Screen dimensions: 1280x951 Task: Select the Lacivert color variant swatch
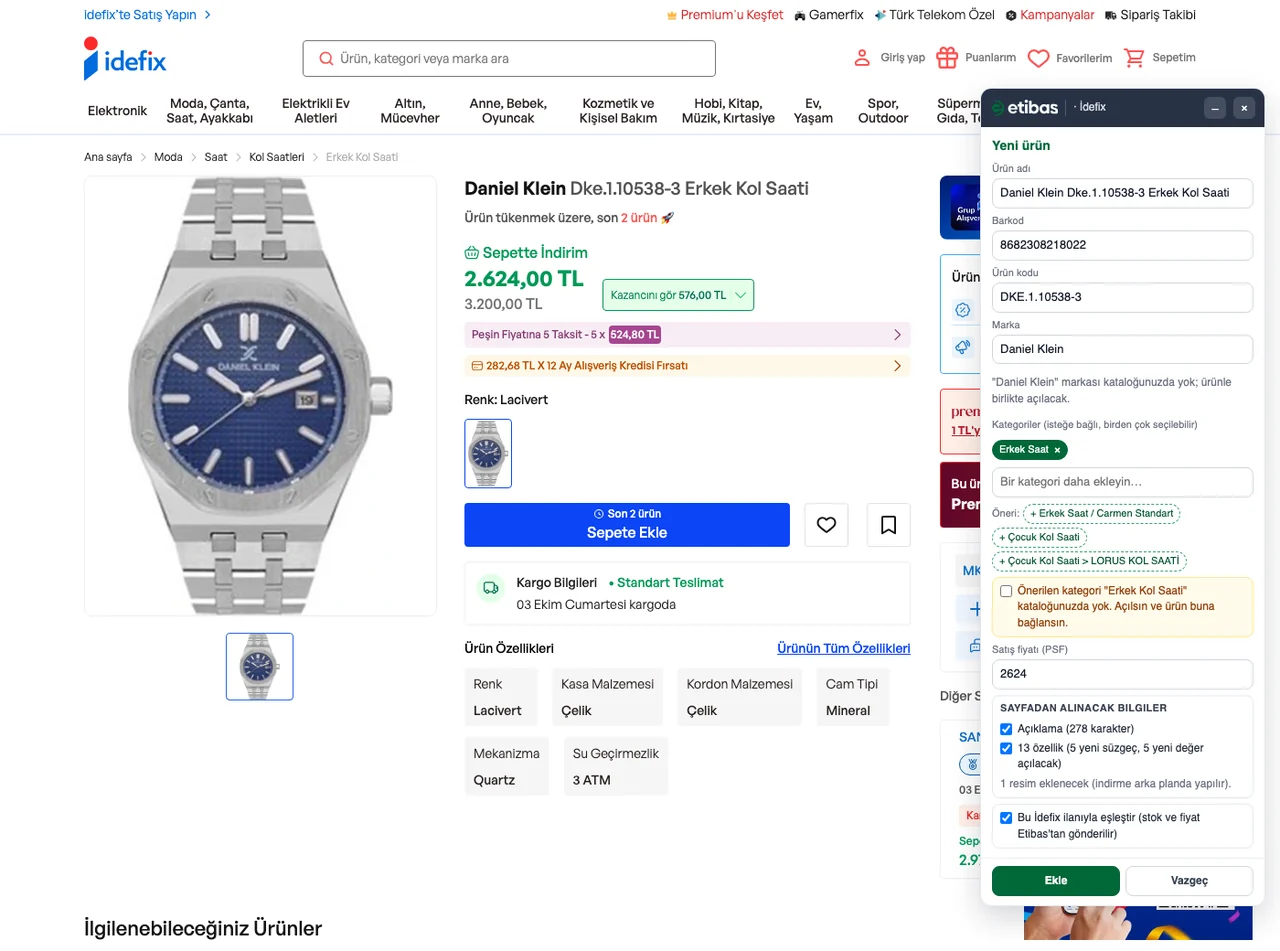(488, 453)
